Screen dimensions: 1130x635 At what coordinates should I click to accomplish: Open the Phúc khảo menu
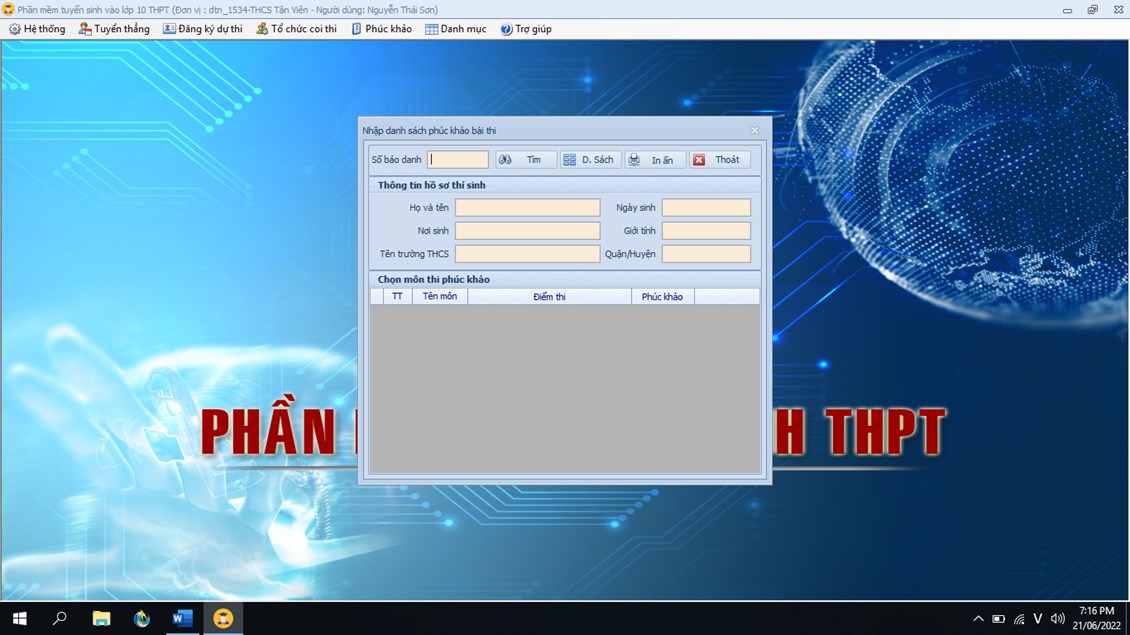coord(381,29)
